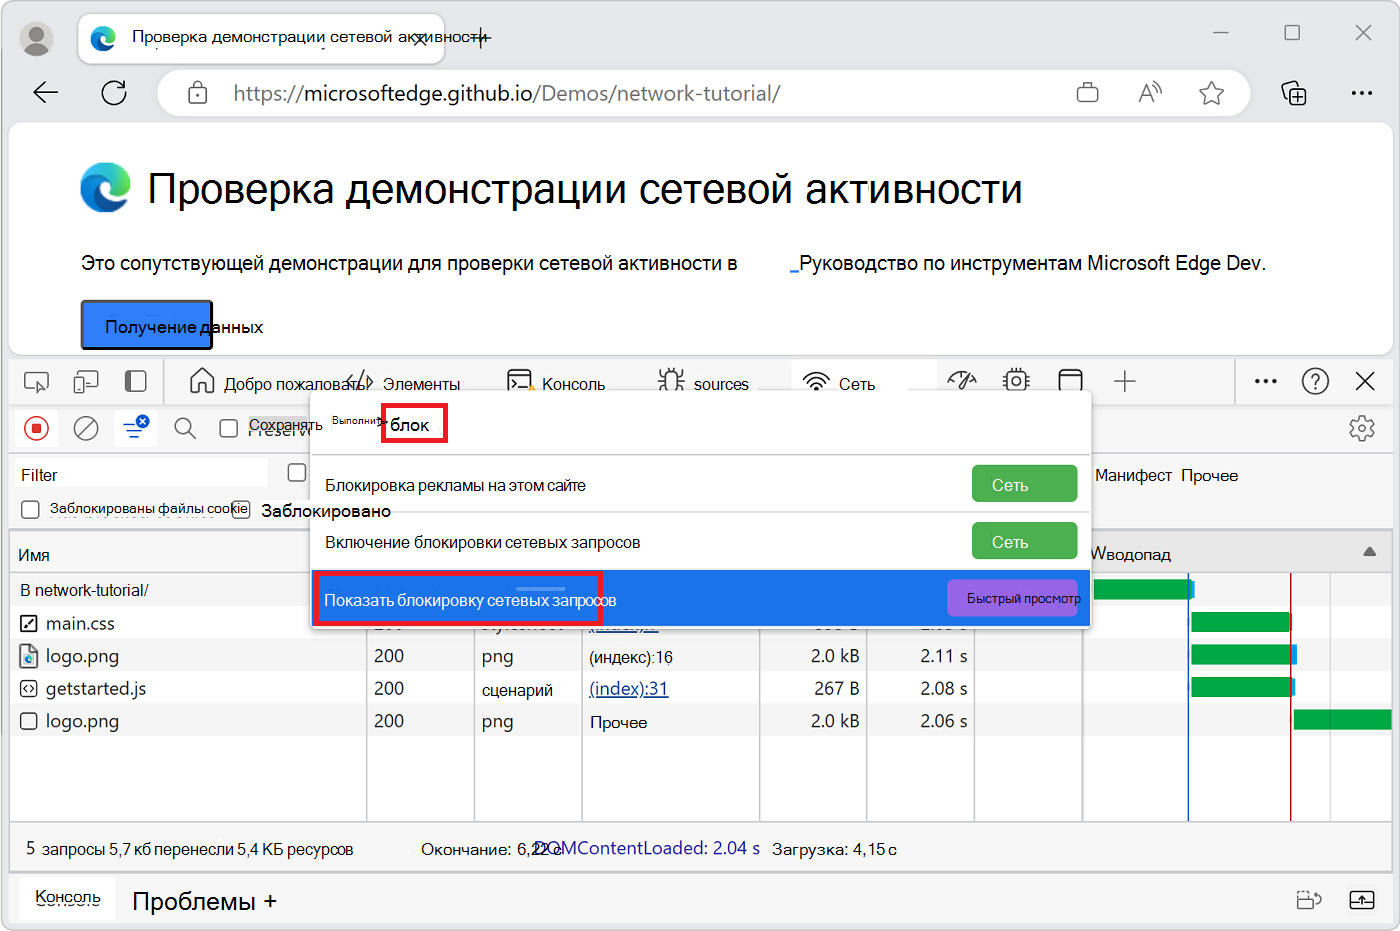The height and width of the screenshot is (931, 1400).
Task: Open the Customize DevTools ellipsis menu
Action: coord(1265,381)
